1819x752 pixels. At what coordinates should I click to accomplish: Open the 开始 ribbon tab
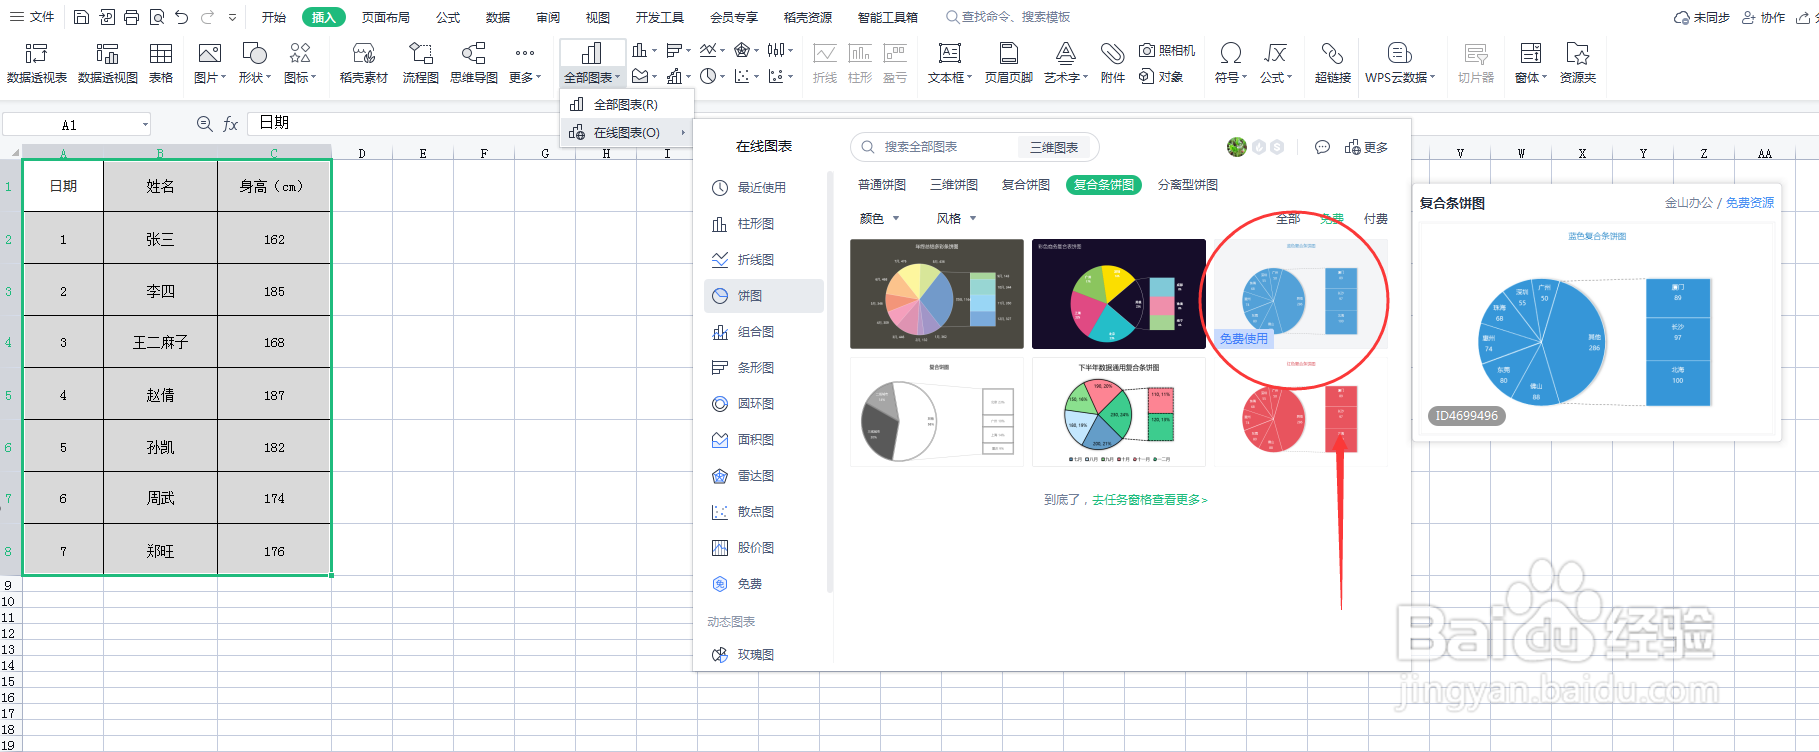(x=274, y=17)
